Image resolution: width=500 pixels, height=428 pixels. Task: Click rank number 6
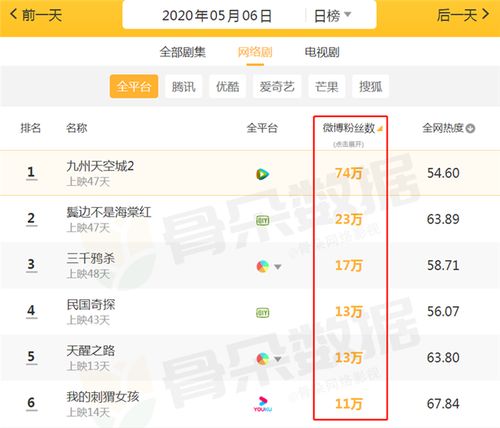coord(31,403)
